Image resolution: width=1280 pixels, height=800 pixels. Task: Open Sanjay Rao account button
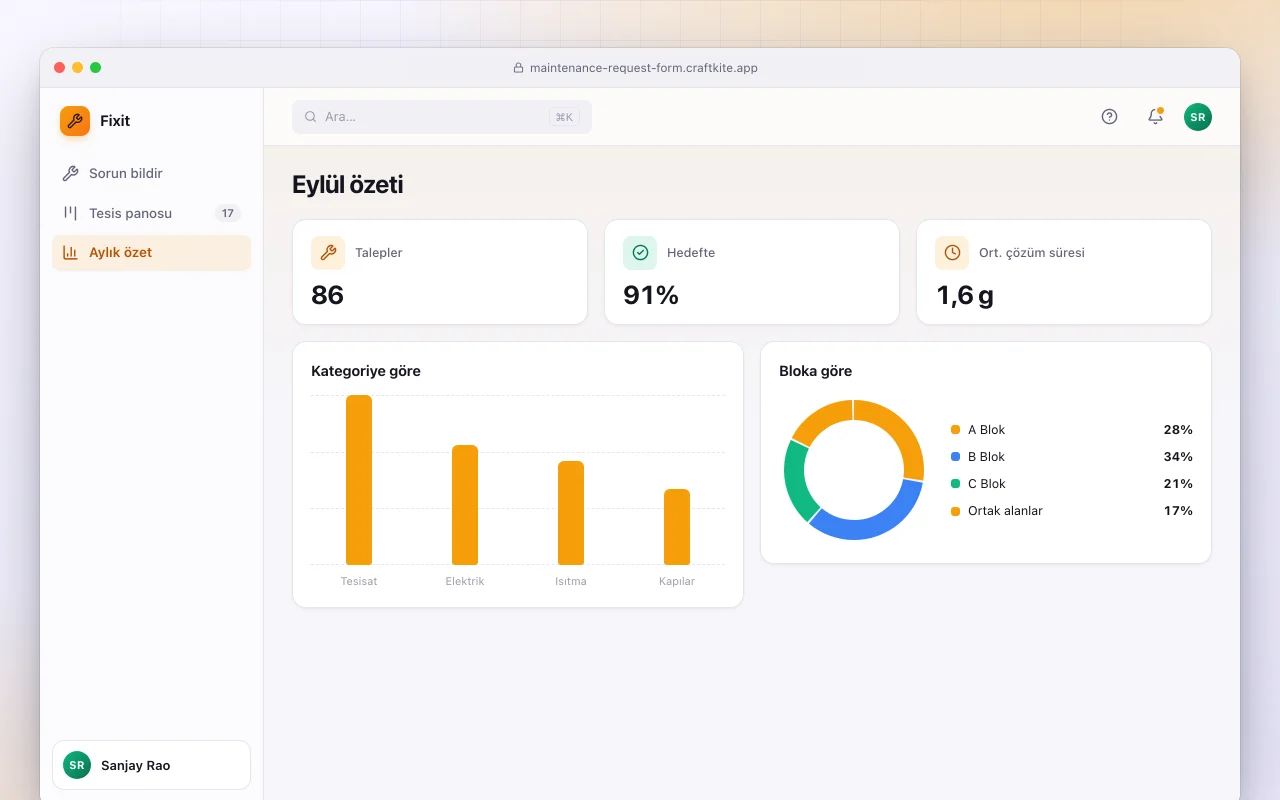[x=151, y=765]
